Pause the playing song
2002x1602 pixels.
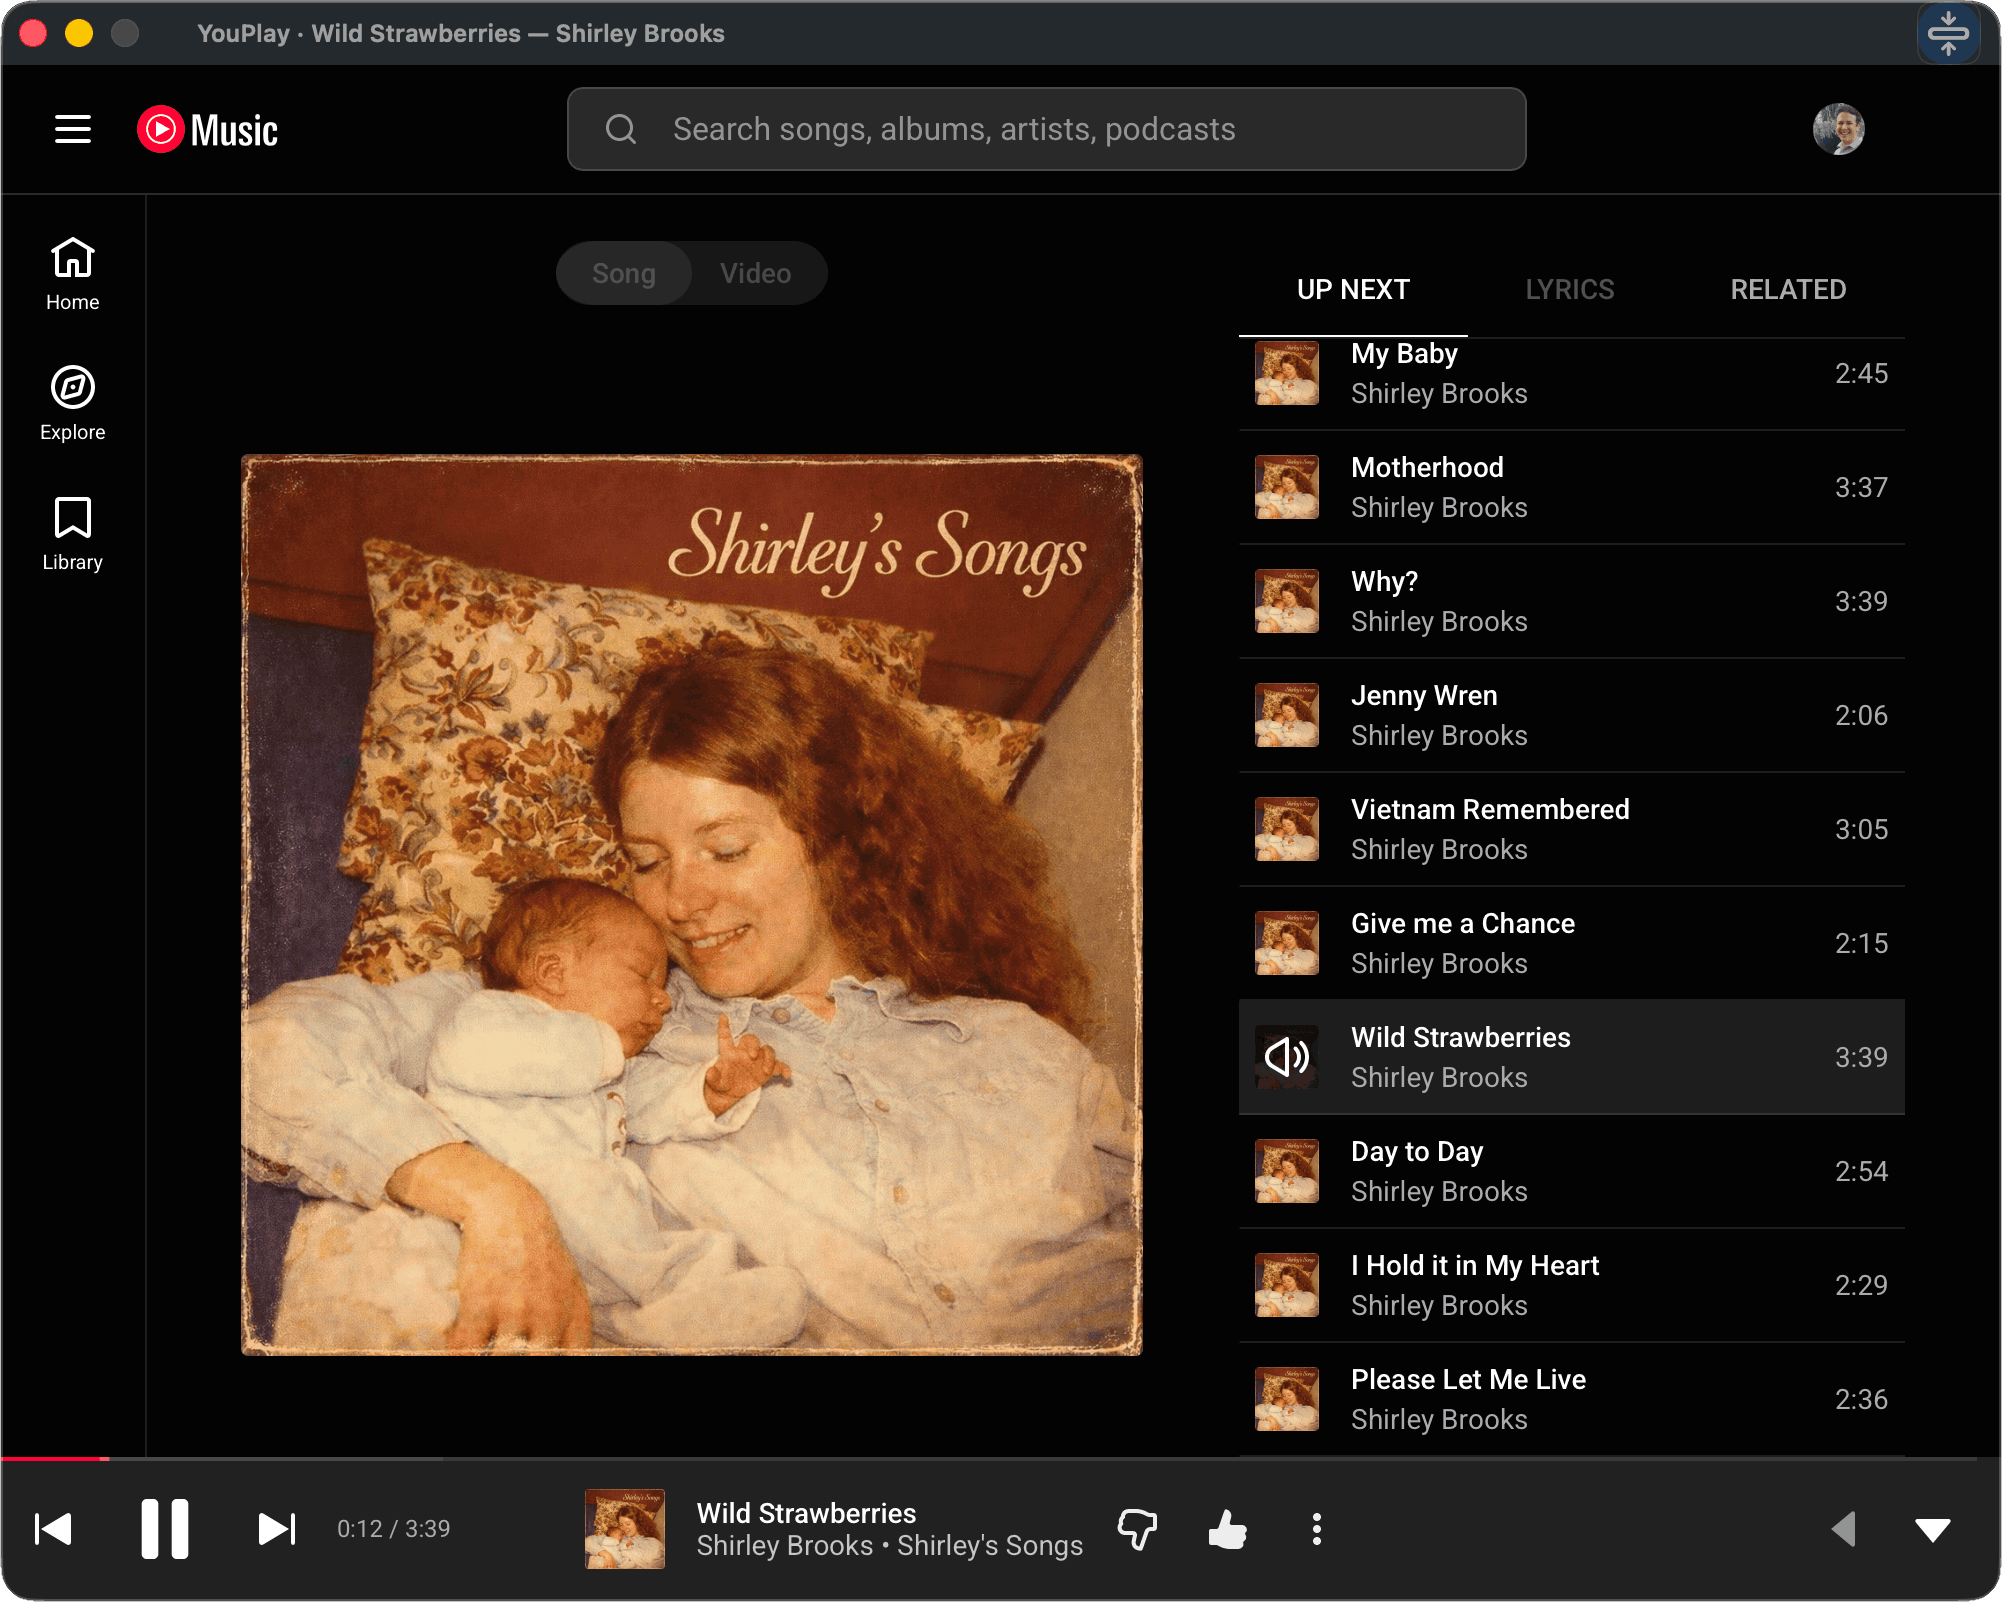165,1529
